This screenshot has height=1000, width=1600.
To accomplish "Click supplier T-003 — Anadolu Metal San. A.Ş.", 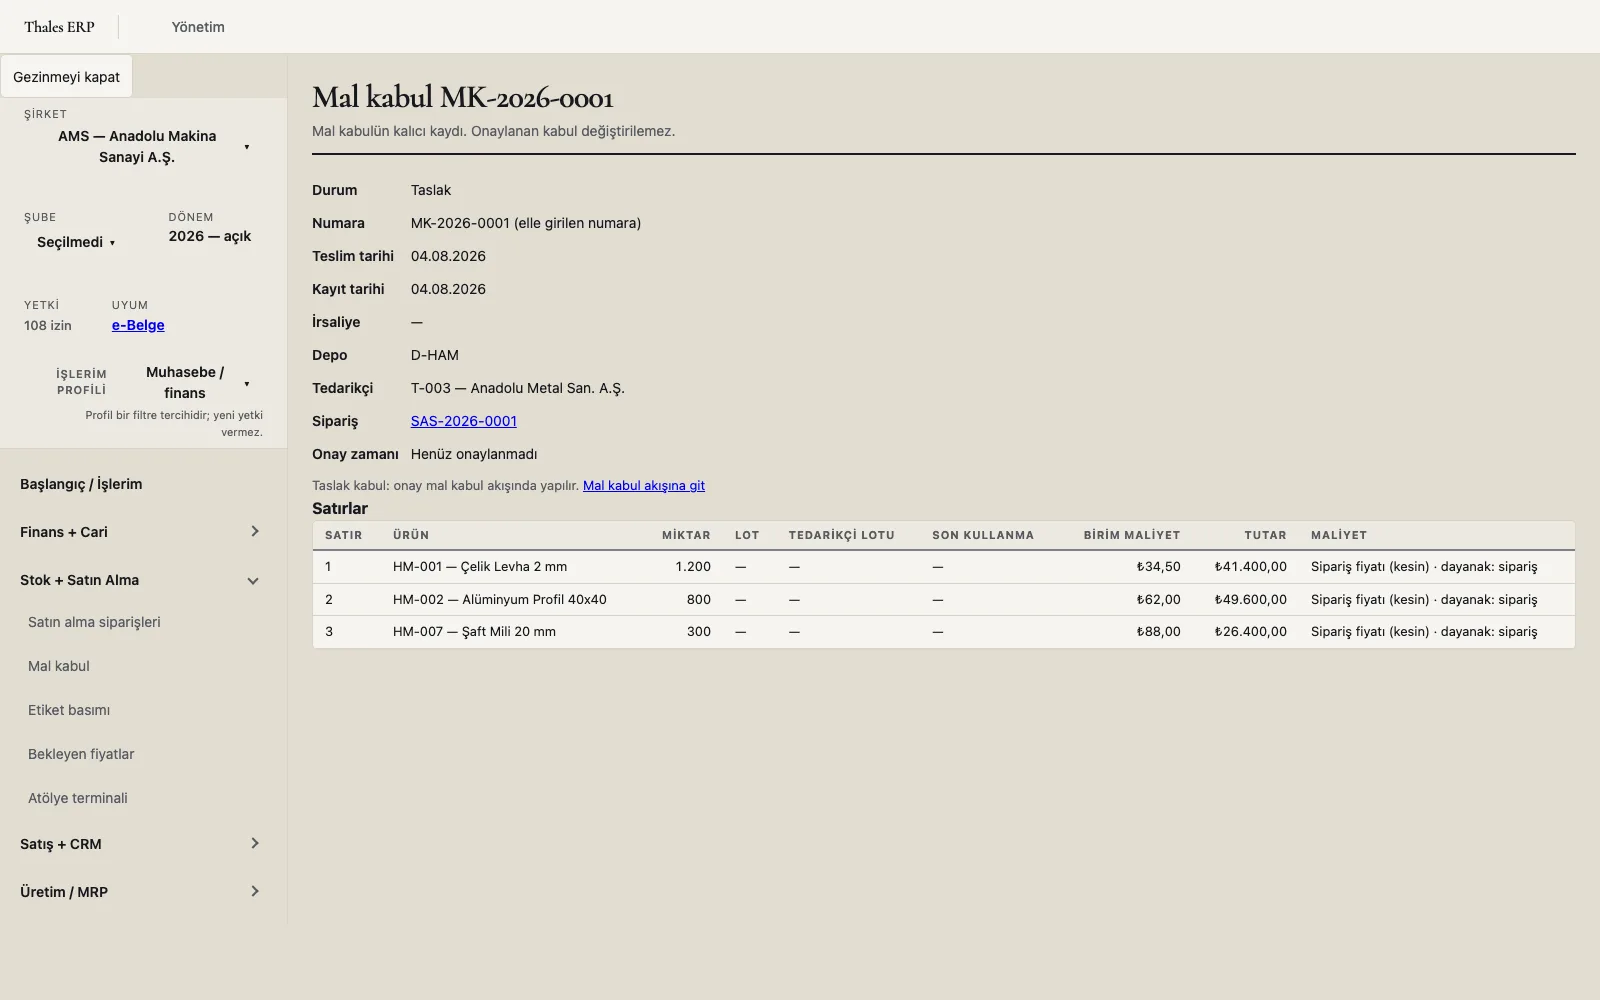I will click(518, 388).
